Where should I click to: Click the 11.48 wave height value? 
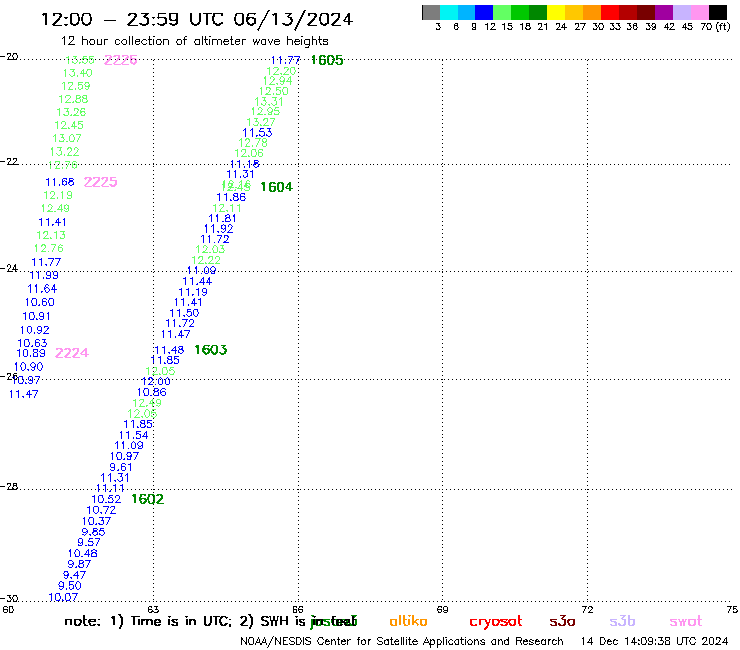click(x=169, y=350)
